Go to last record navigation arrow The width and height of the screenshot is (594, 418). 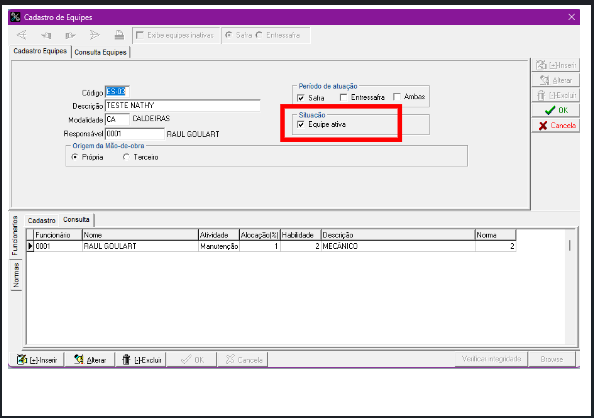point(94,35)
